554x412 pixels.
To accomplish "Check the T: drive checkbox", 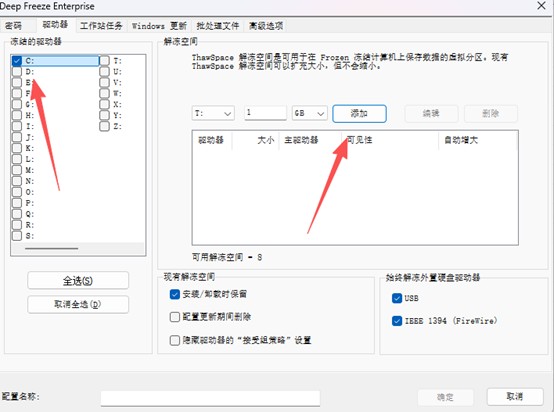I will click(105, 61).
